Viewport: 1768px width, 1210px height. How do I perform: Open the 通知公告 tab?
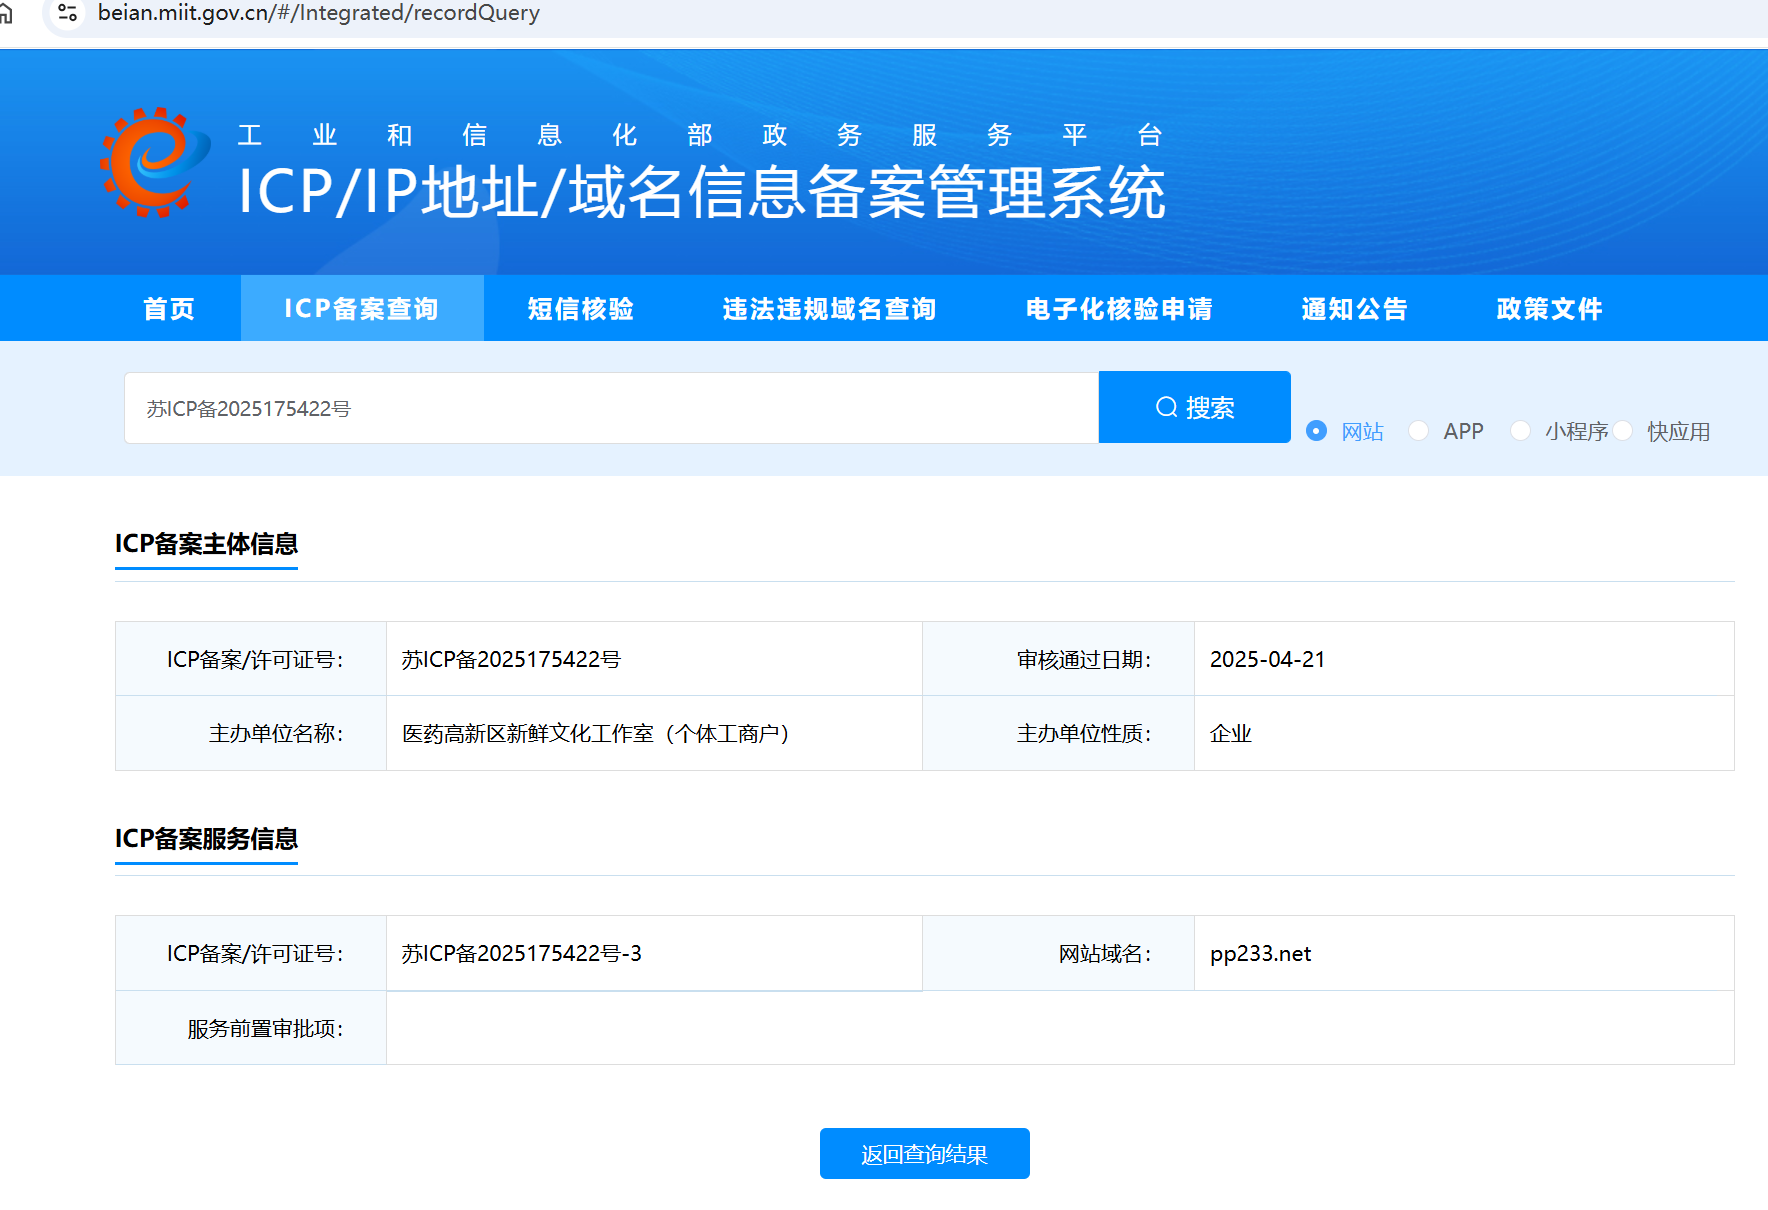[x=1354, y=308]
